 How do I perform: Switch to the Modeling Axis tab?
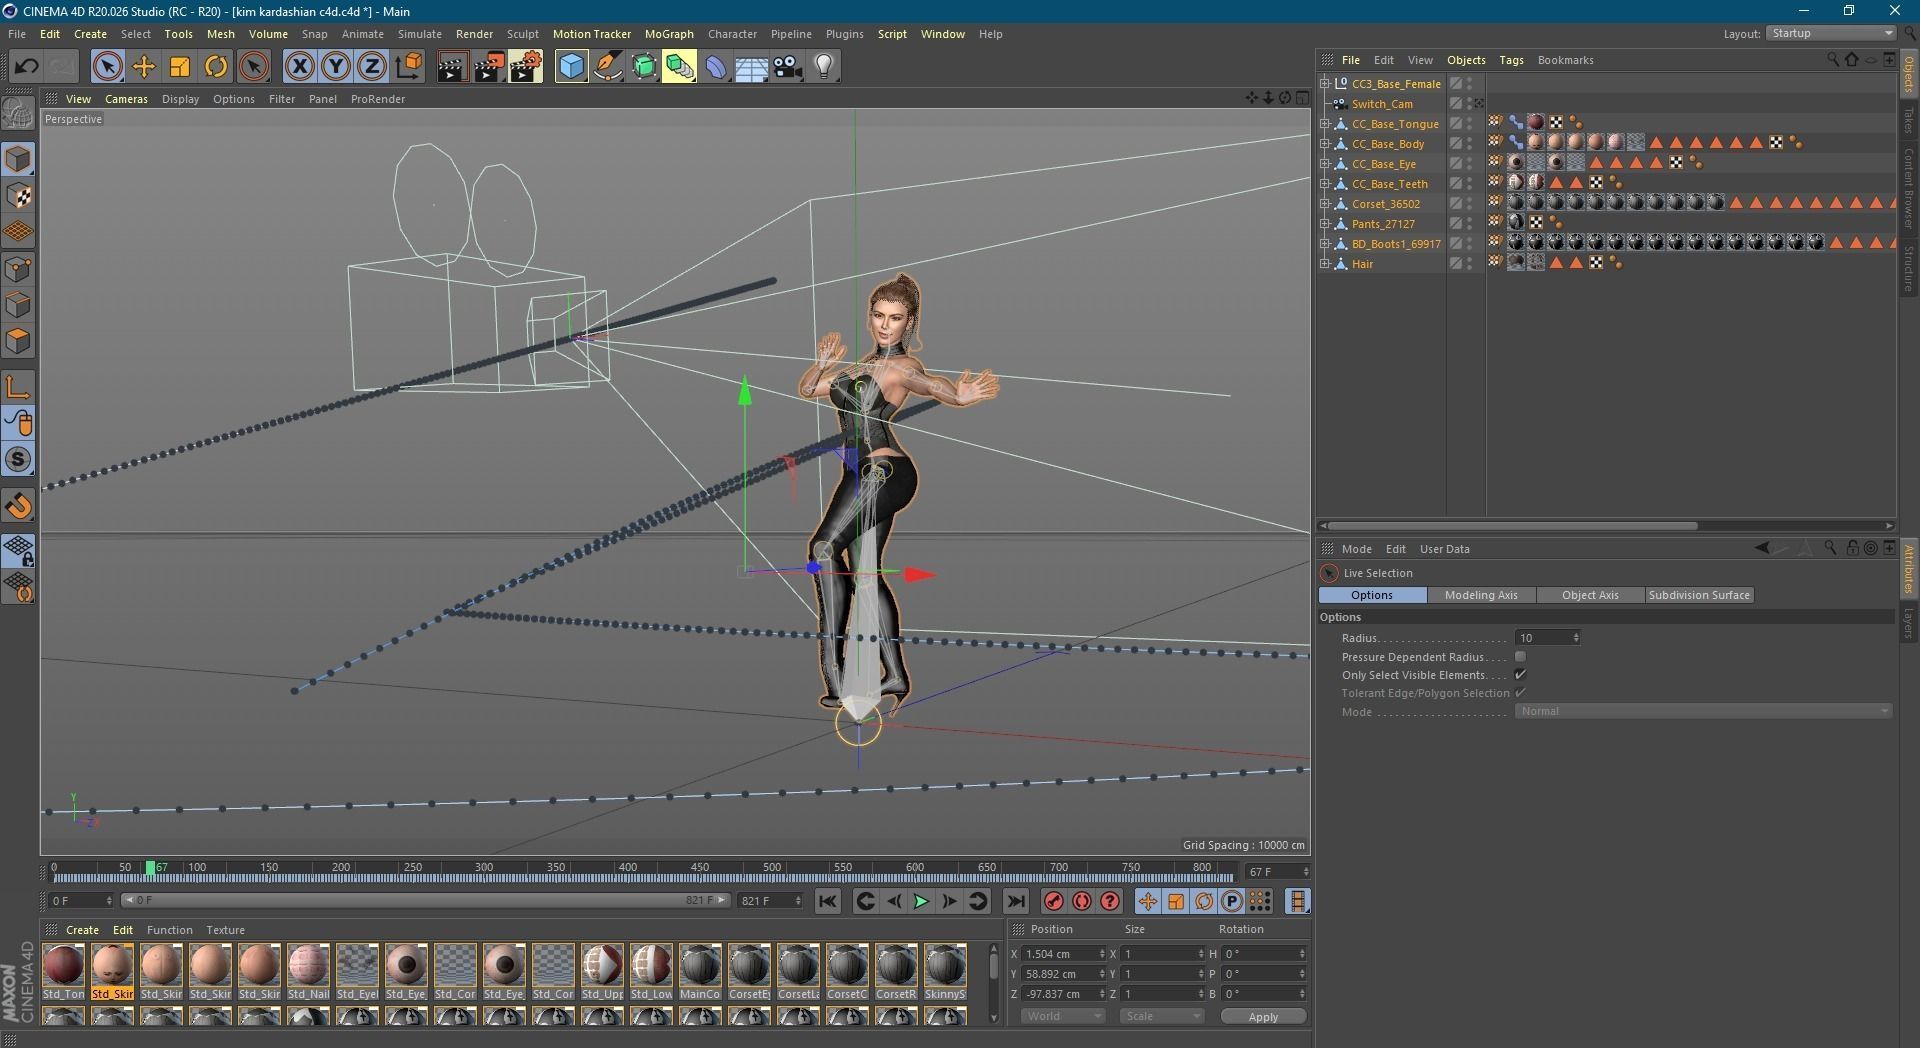tap(1481, 595)
